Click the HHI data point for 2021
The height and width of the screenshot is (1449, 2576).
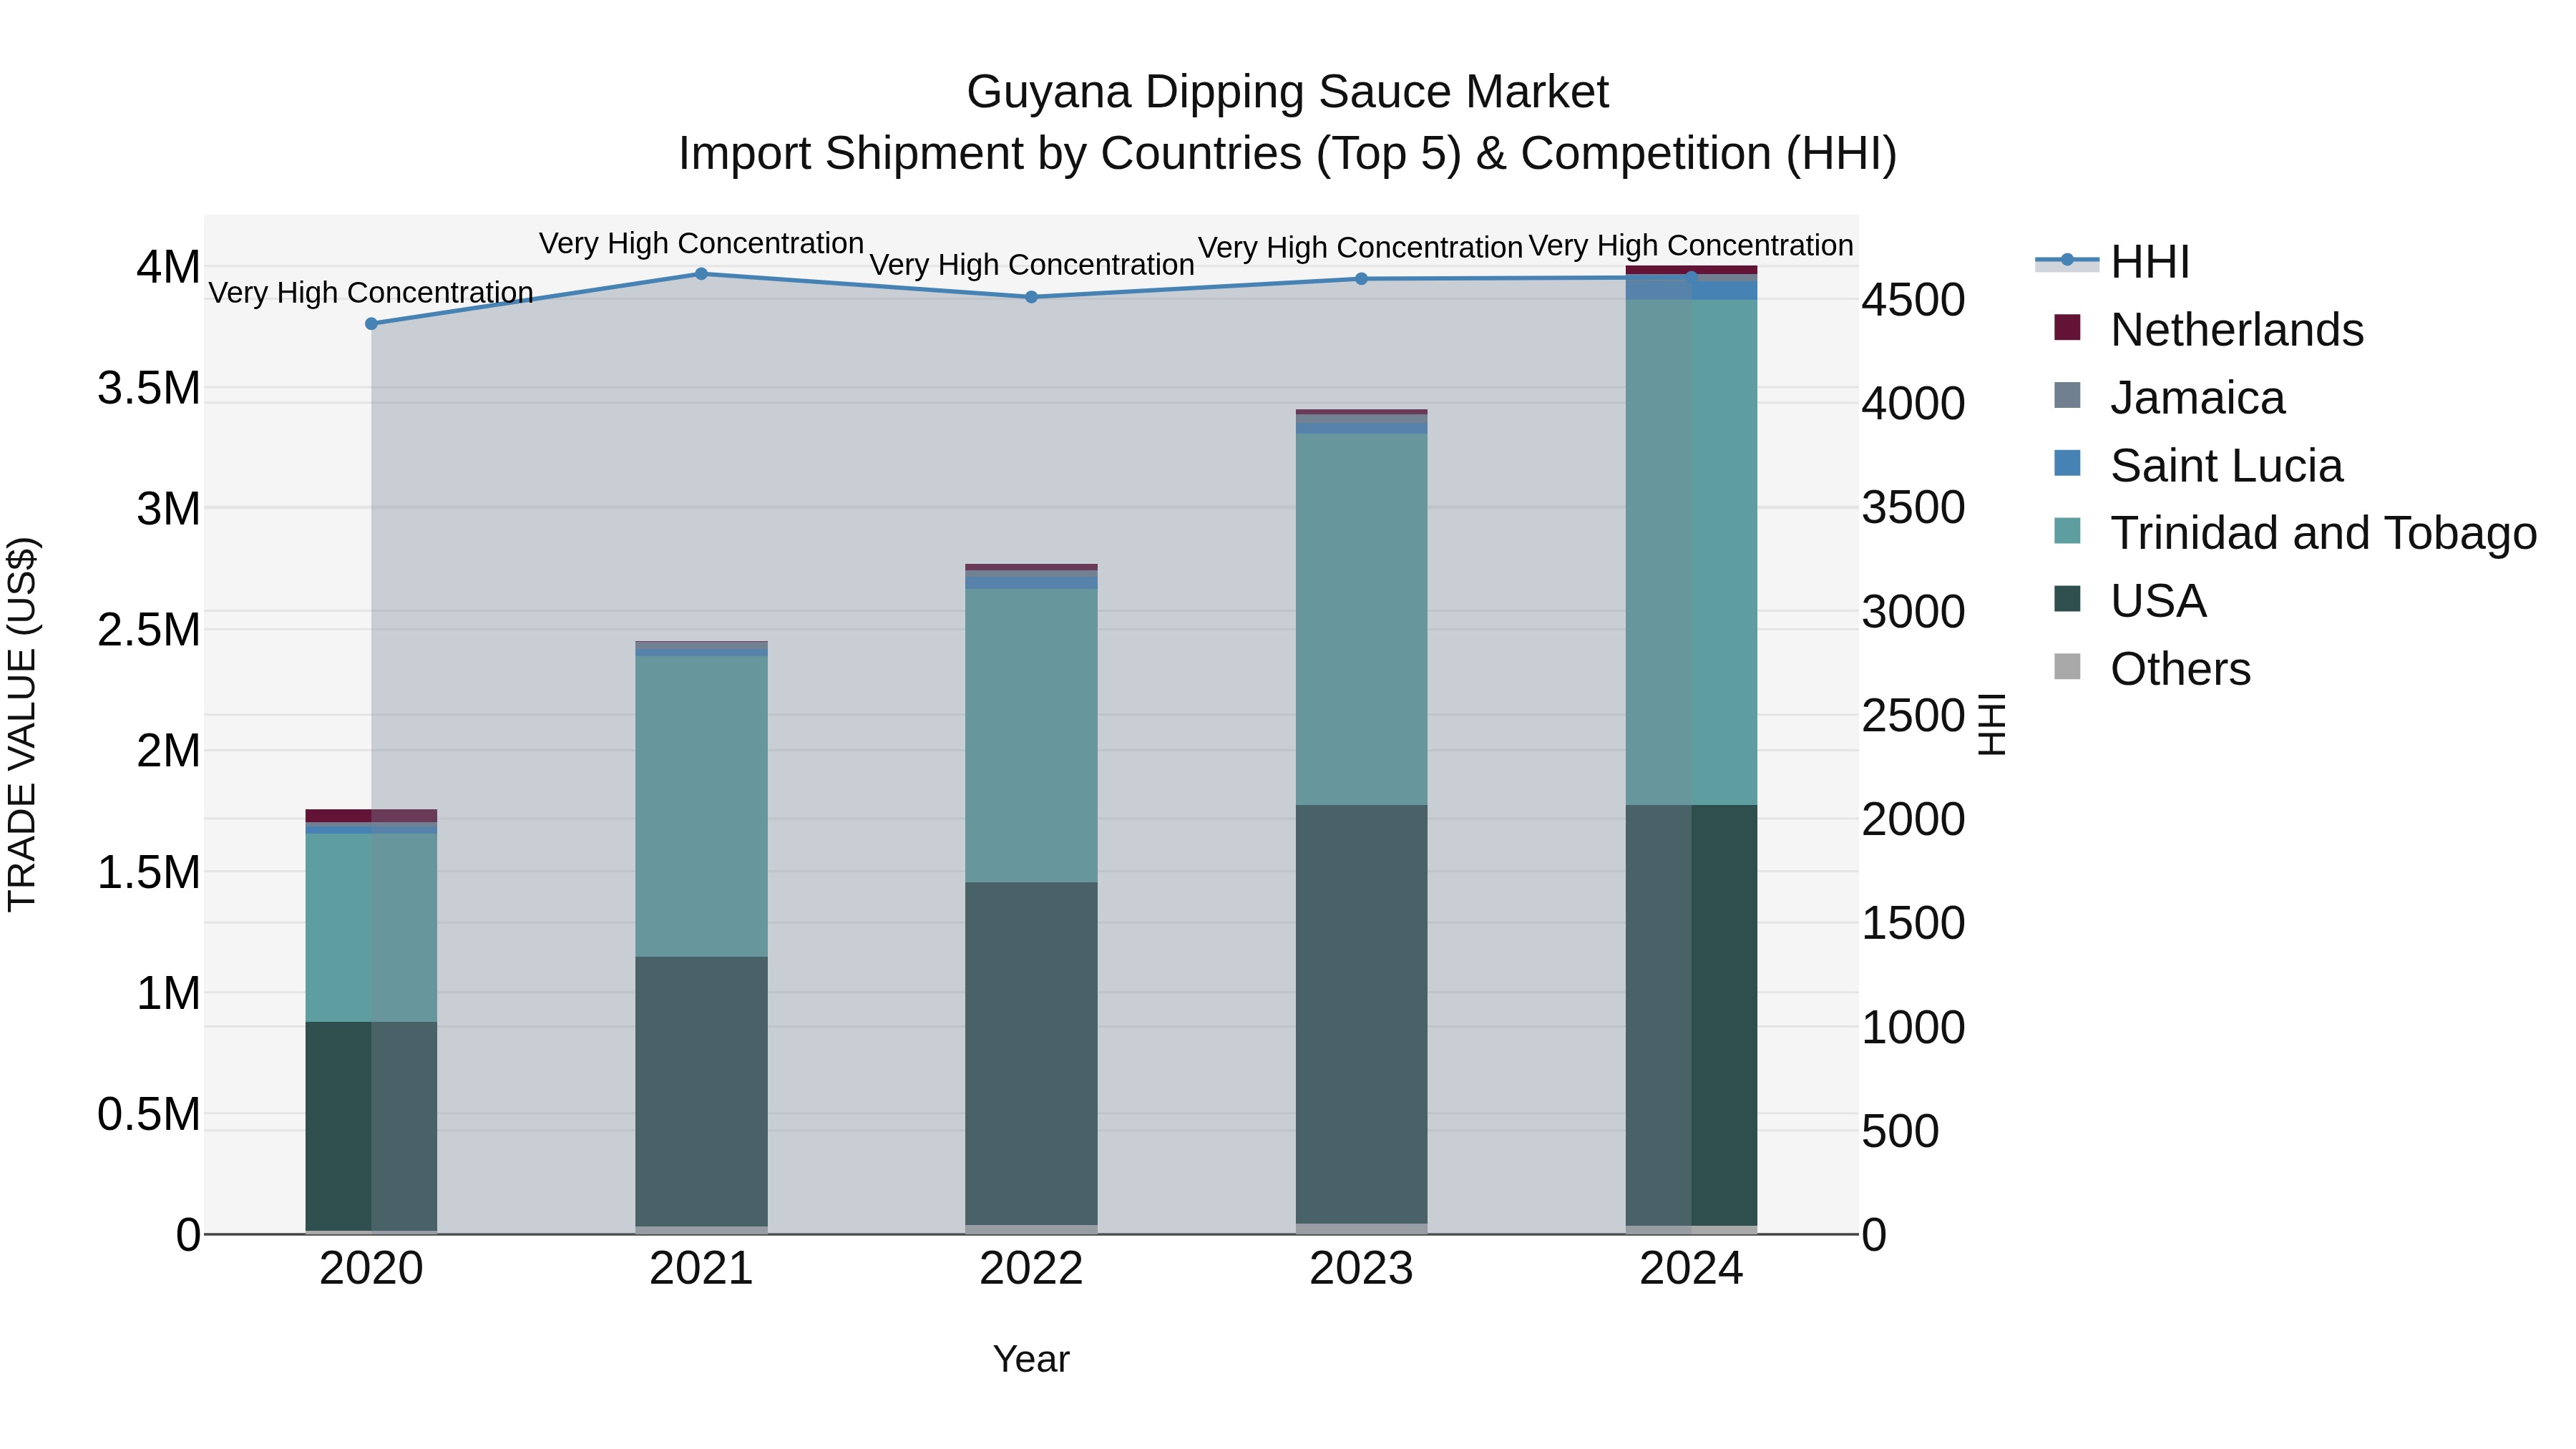pyautogui.click(x=701, y=273)
